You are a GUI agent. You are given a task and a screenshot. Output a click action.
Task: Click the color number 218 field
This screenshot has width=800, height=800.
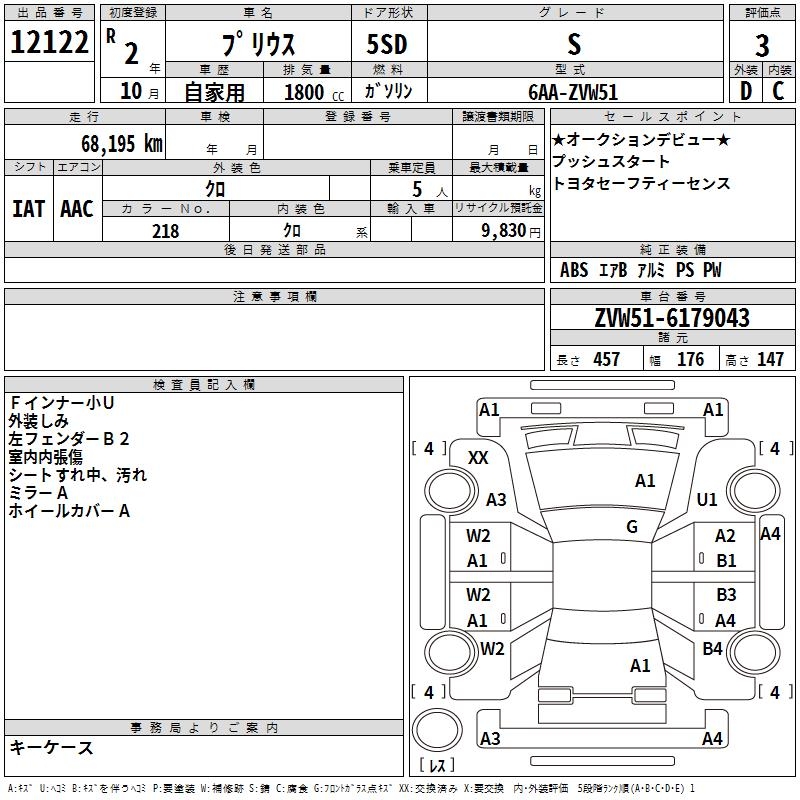tap(166, 231)
